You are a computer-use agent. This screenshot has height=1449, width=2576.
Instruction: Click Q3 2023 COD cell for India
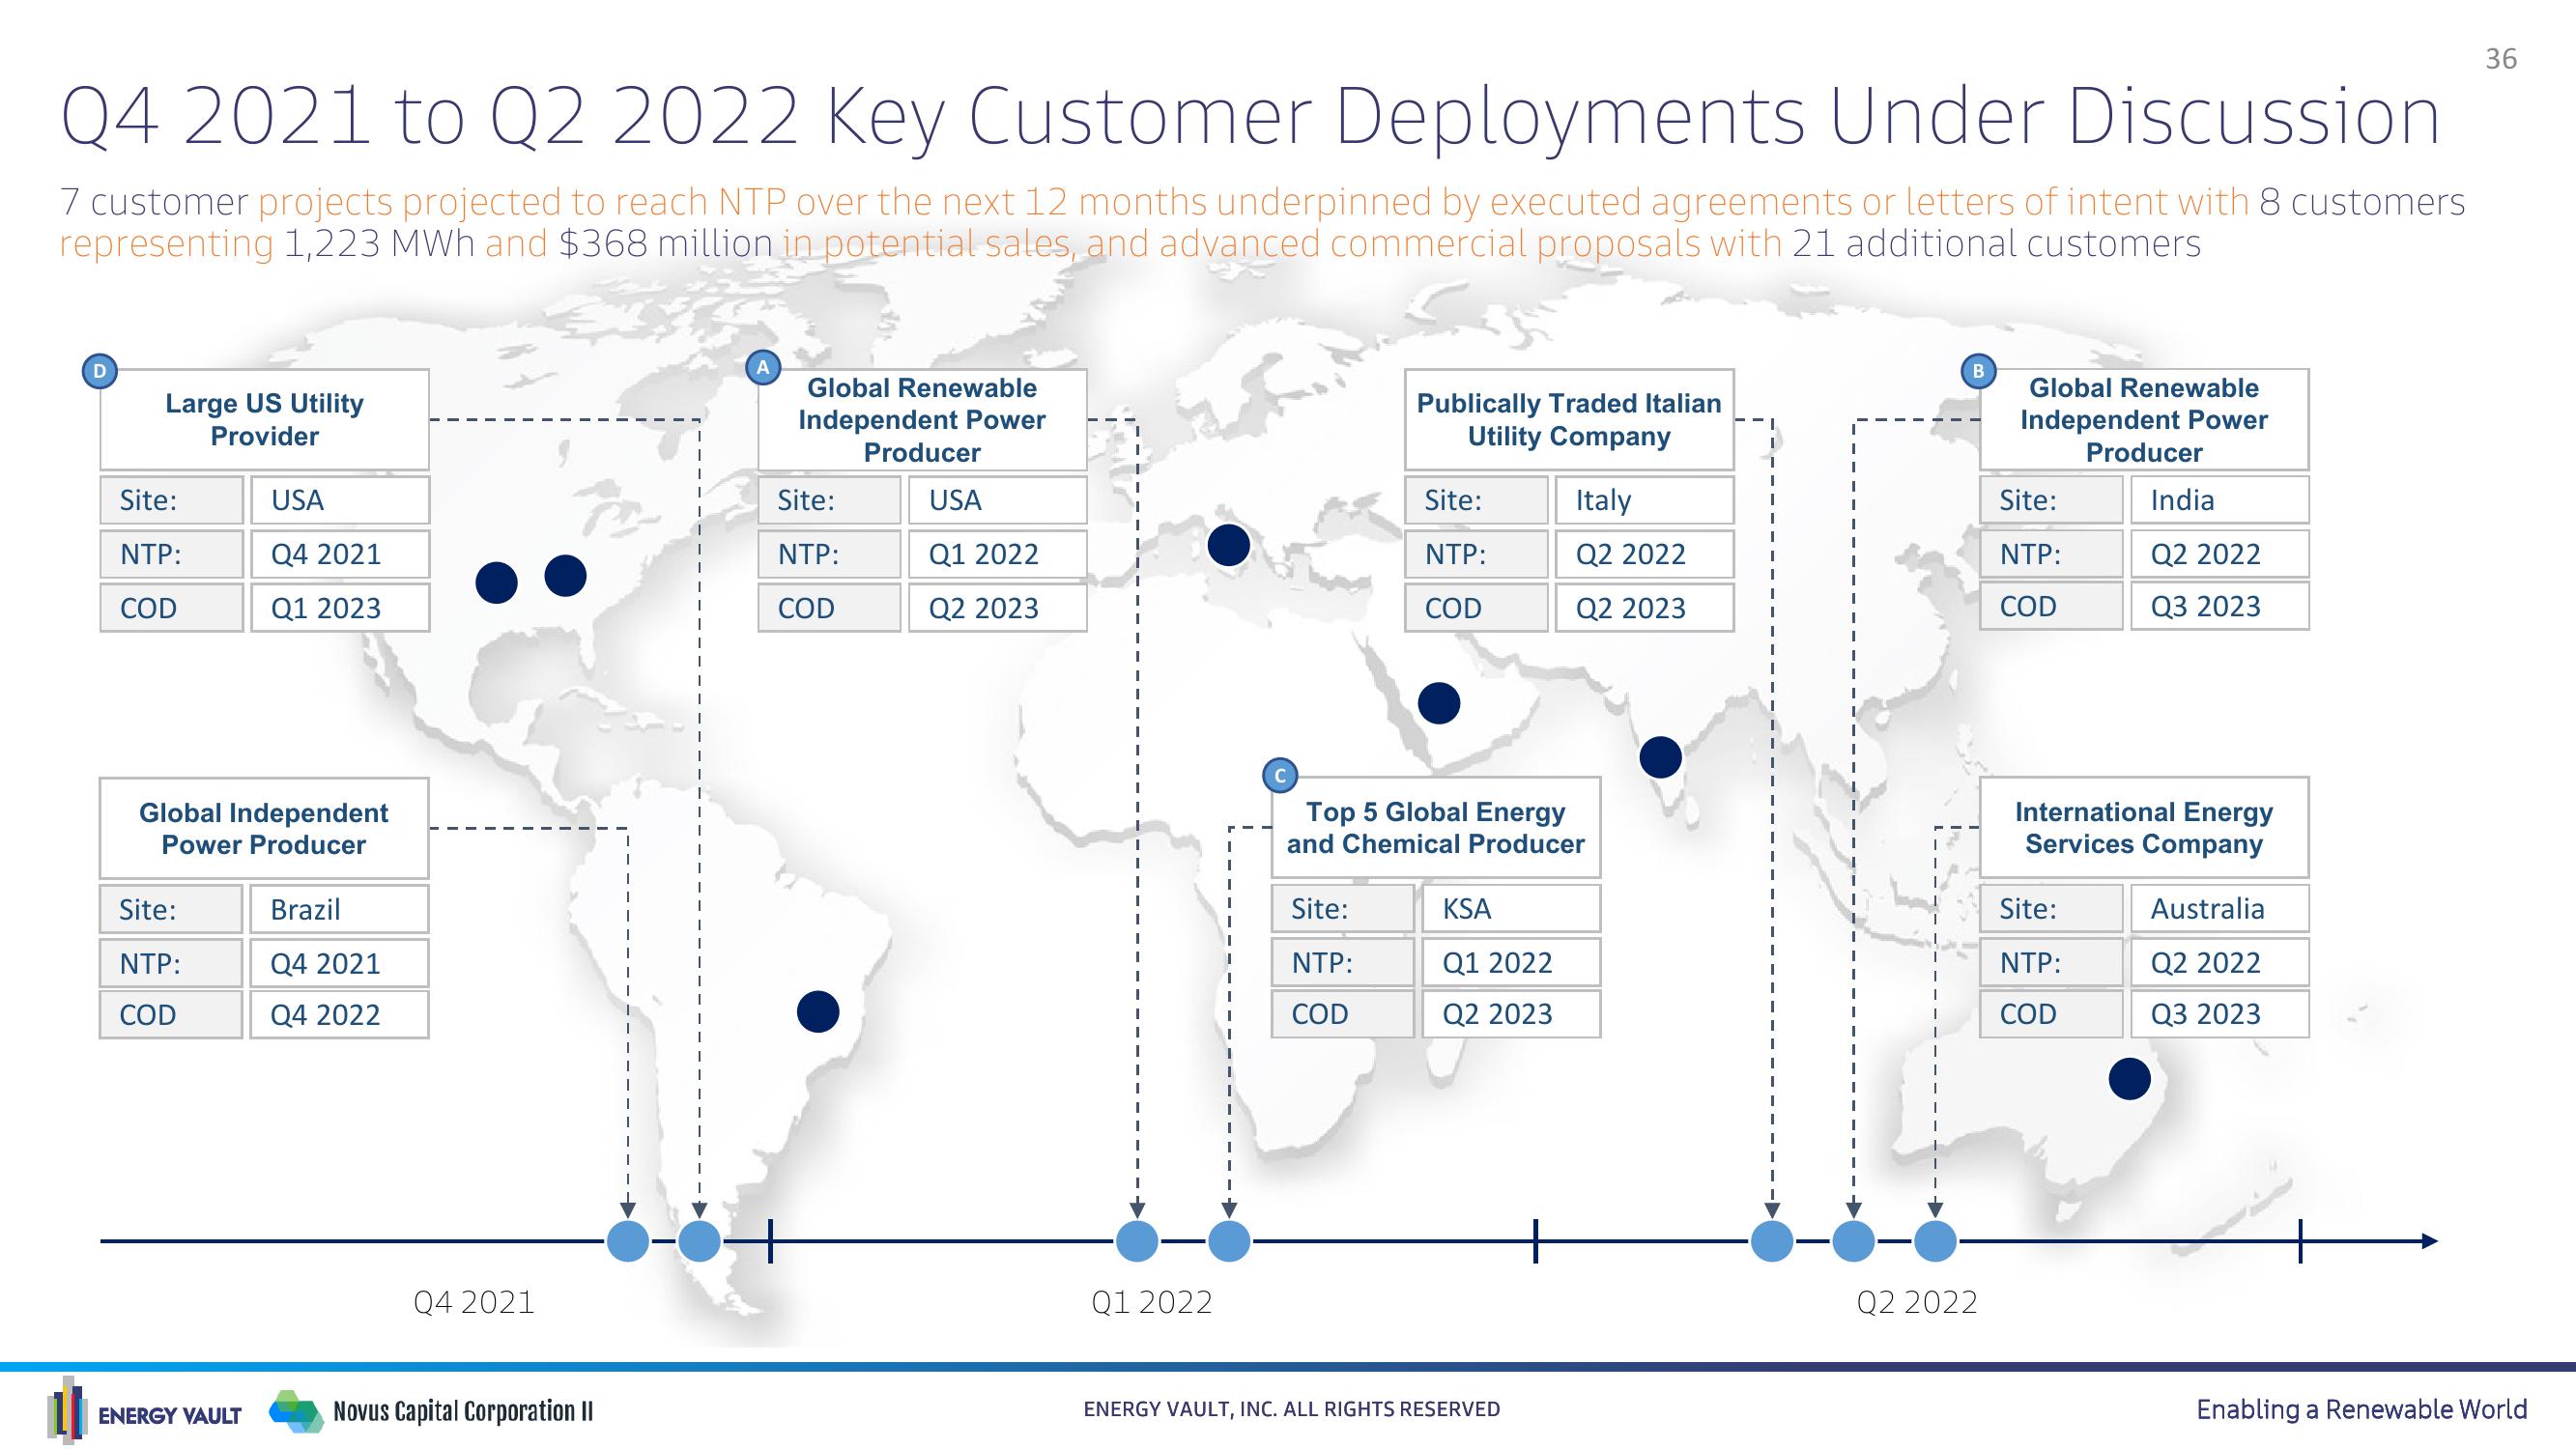pos(2220,606)
